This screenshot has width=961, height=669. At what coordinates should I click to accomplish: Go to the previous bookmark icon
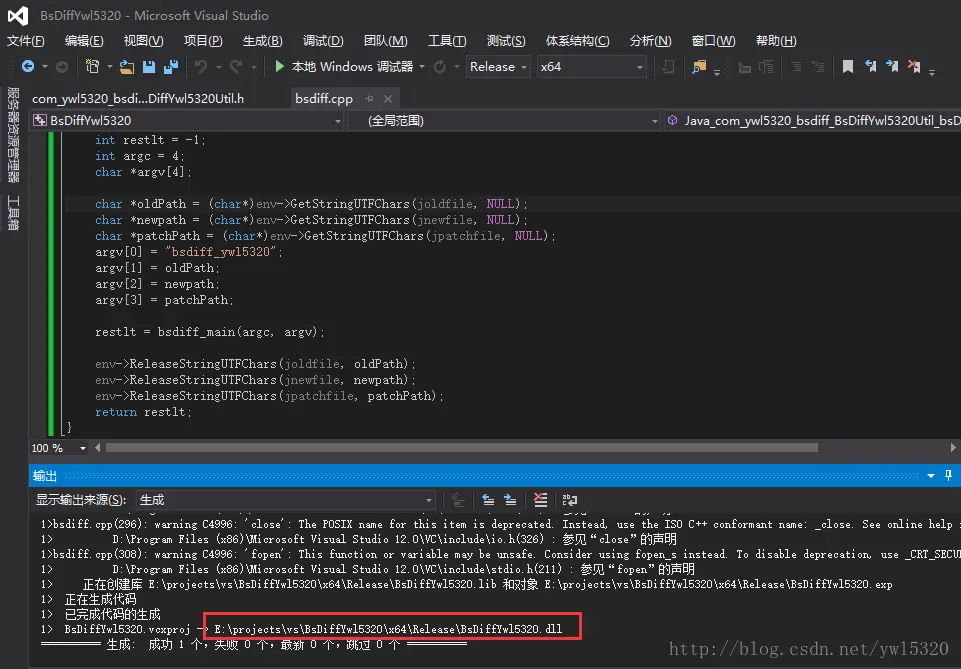click(x=870, y=66)
